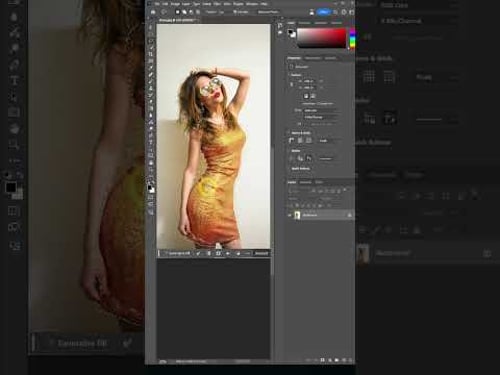Click the toolbar background color swatch
The width and height of the screenshot is (500, 375).
tap(152, 190)
